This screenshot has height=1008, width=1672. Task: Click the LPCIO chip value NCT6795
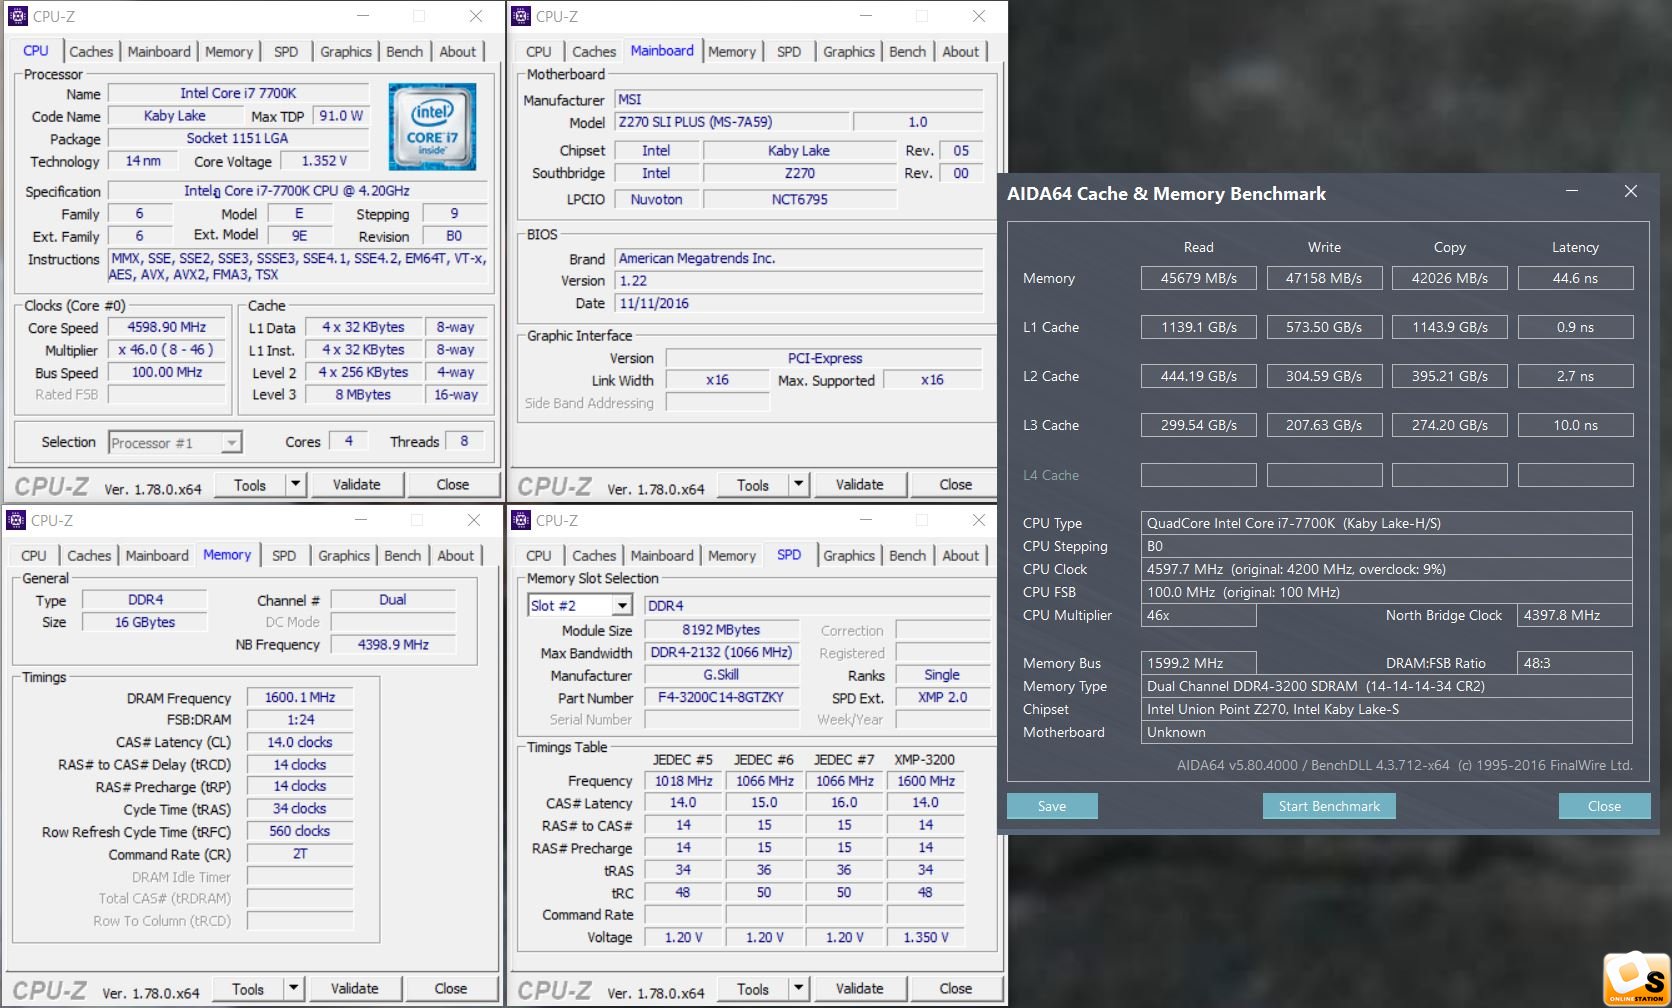[x=799, y=199]
